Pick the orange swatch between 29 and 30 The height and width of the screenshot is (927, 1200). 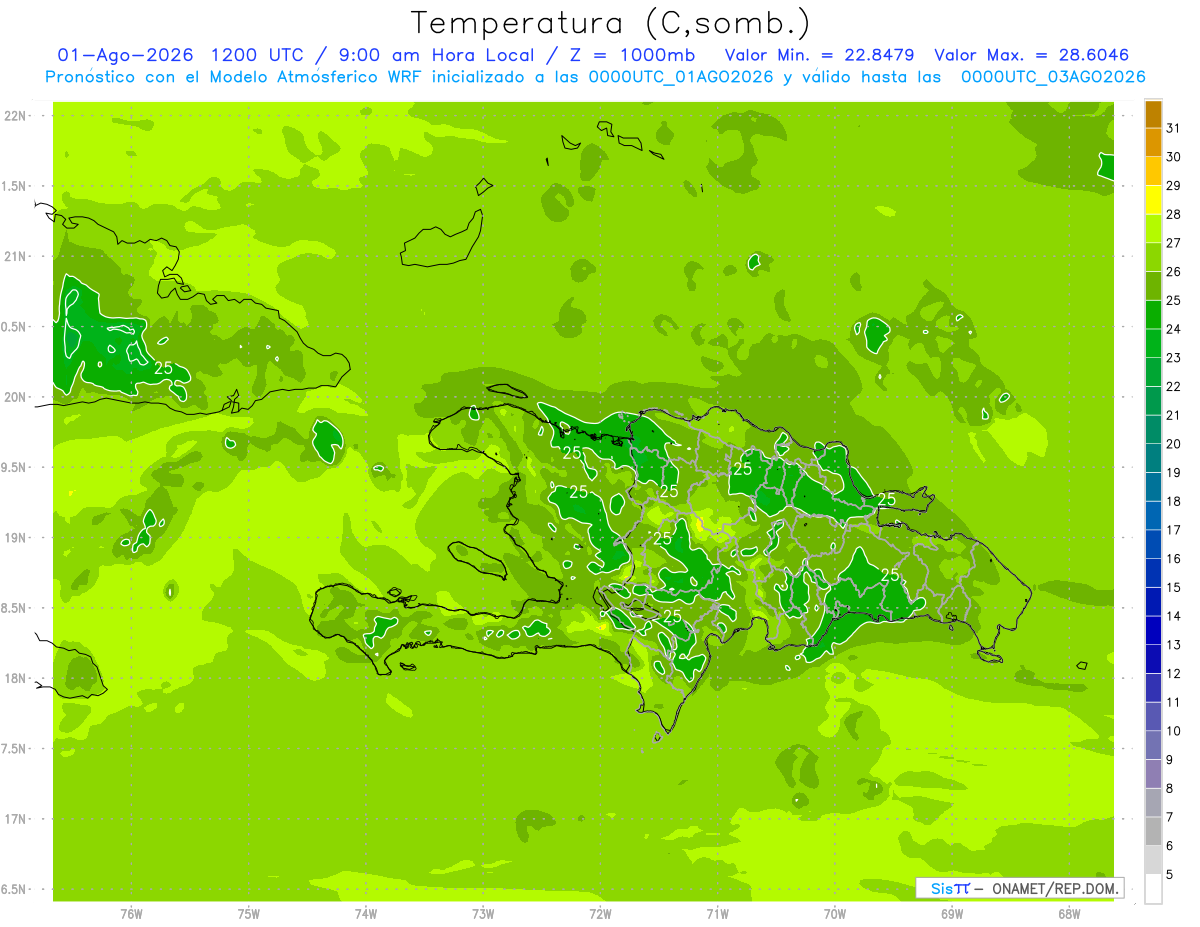point(1153,171)
